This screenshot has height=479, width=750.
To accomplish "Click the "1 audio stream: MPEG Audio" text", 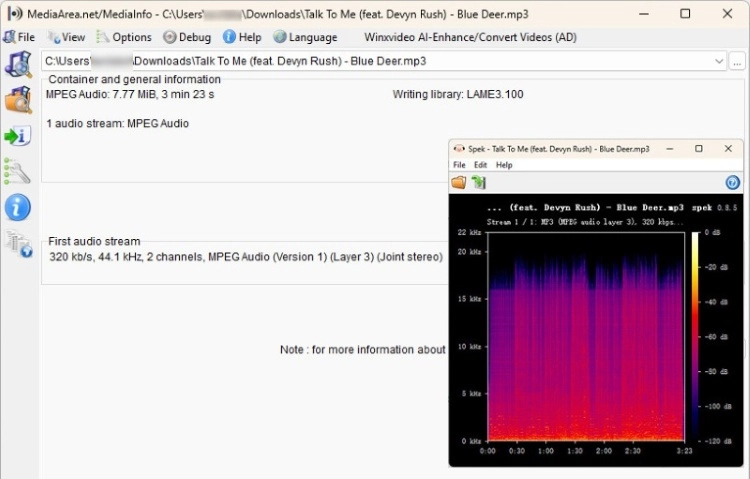I will (117, 123).
